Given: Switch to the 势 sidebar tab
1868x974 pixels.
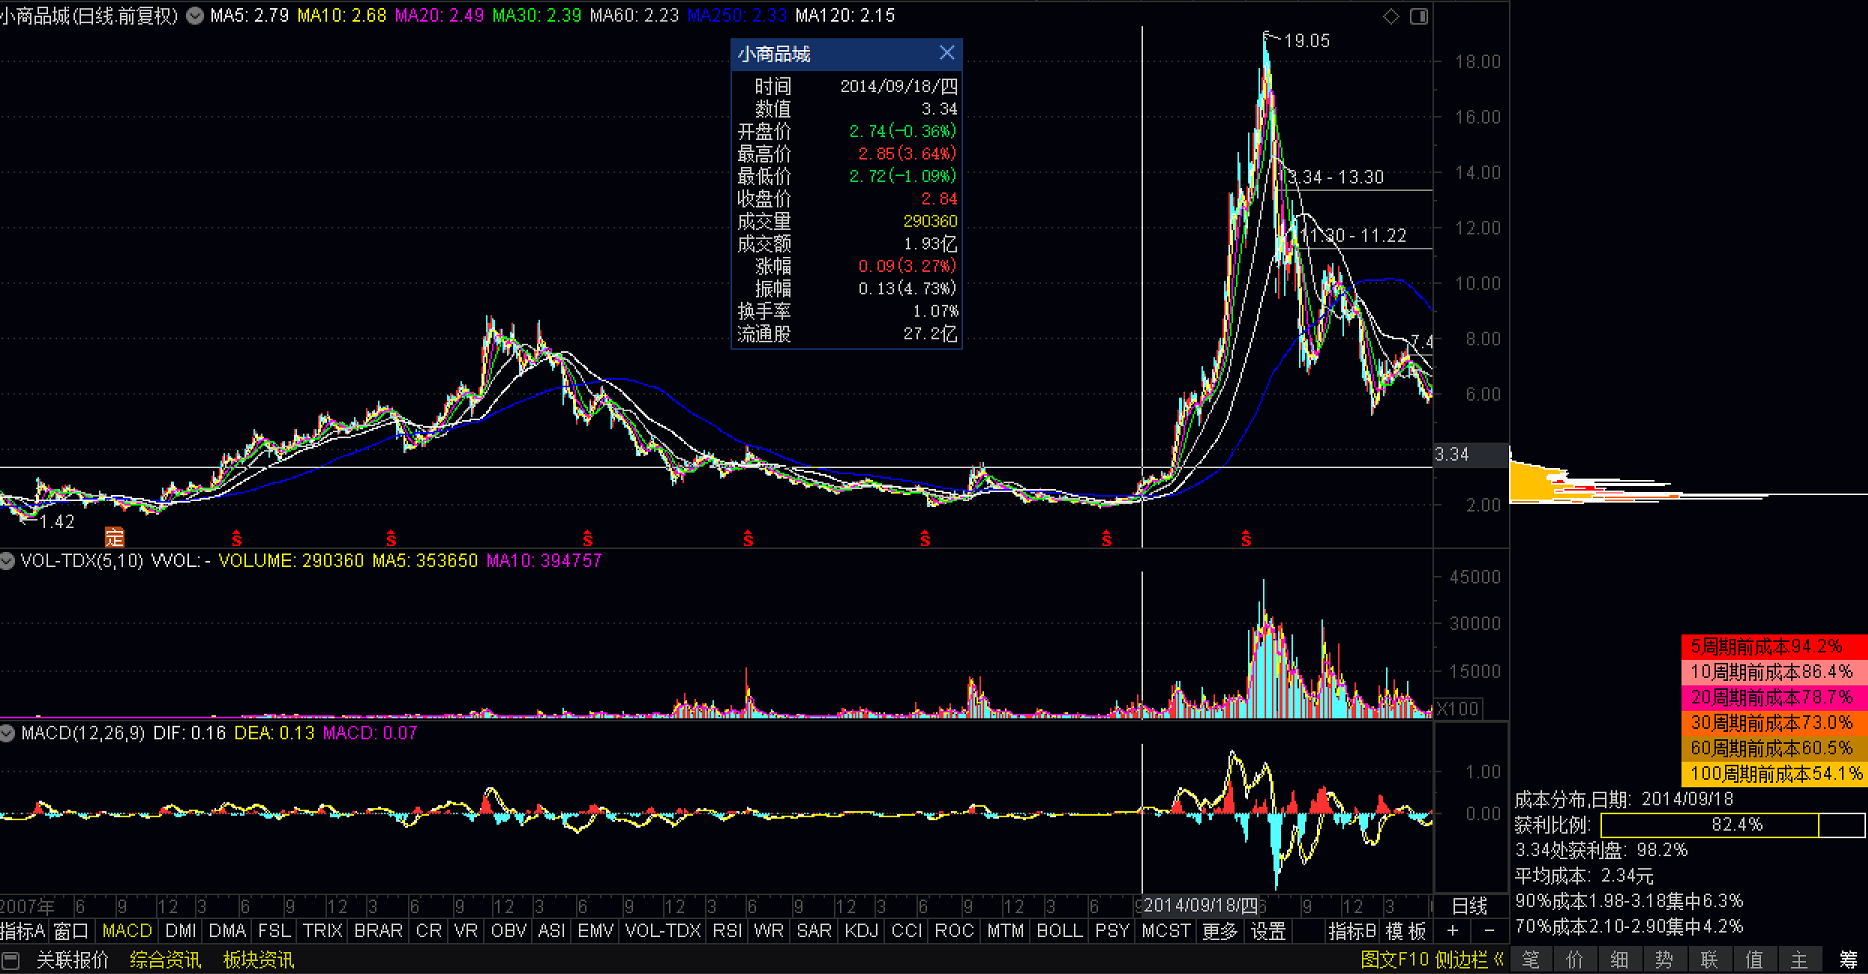Looking at the screenshot, I should click(x=1665, y=960).
